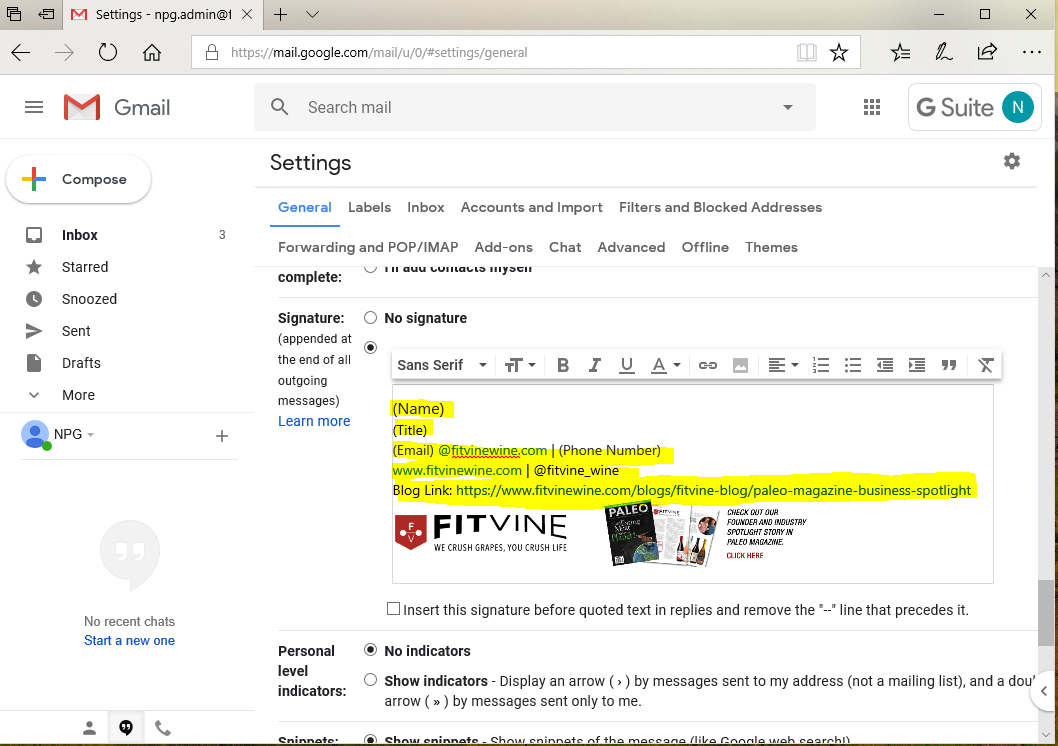Open the Sans Serif font dropdown
Viewport: 1058px width, 746px height.
[x=442, y=365]
